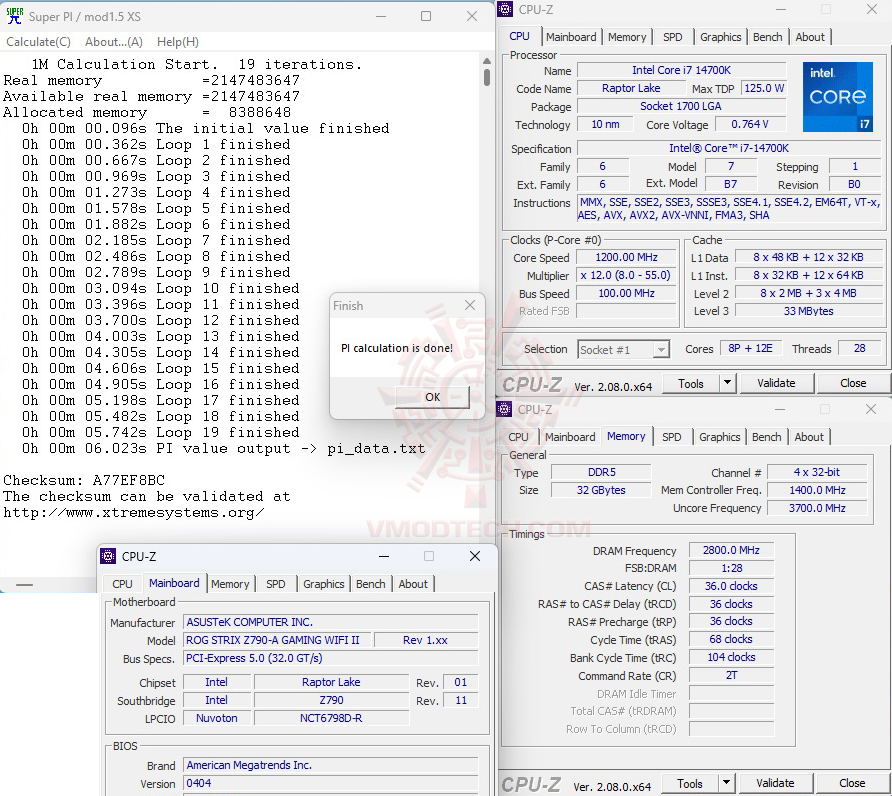Click the CPU-Z logo icon on the topmost window
Screen dimensions: 892x796
click(506, 9)
